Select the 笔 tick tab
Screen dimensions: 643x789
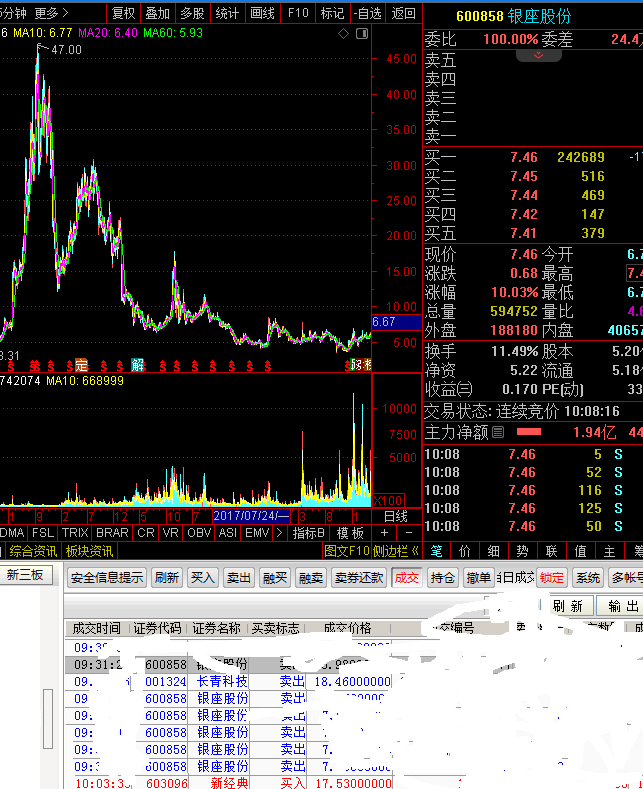click(436, 551)
